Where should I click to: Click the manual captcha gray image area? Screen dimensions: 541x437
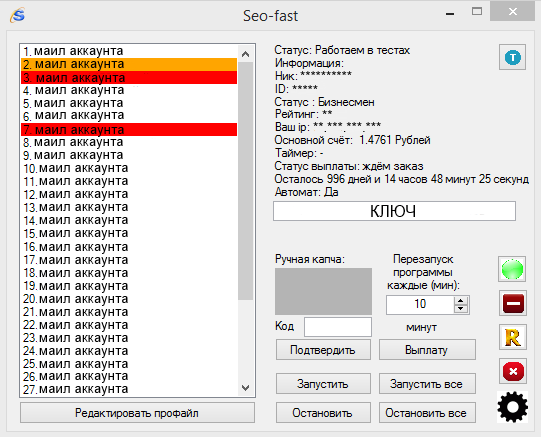click(323, 291)
